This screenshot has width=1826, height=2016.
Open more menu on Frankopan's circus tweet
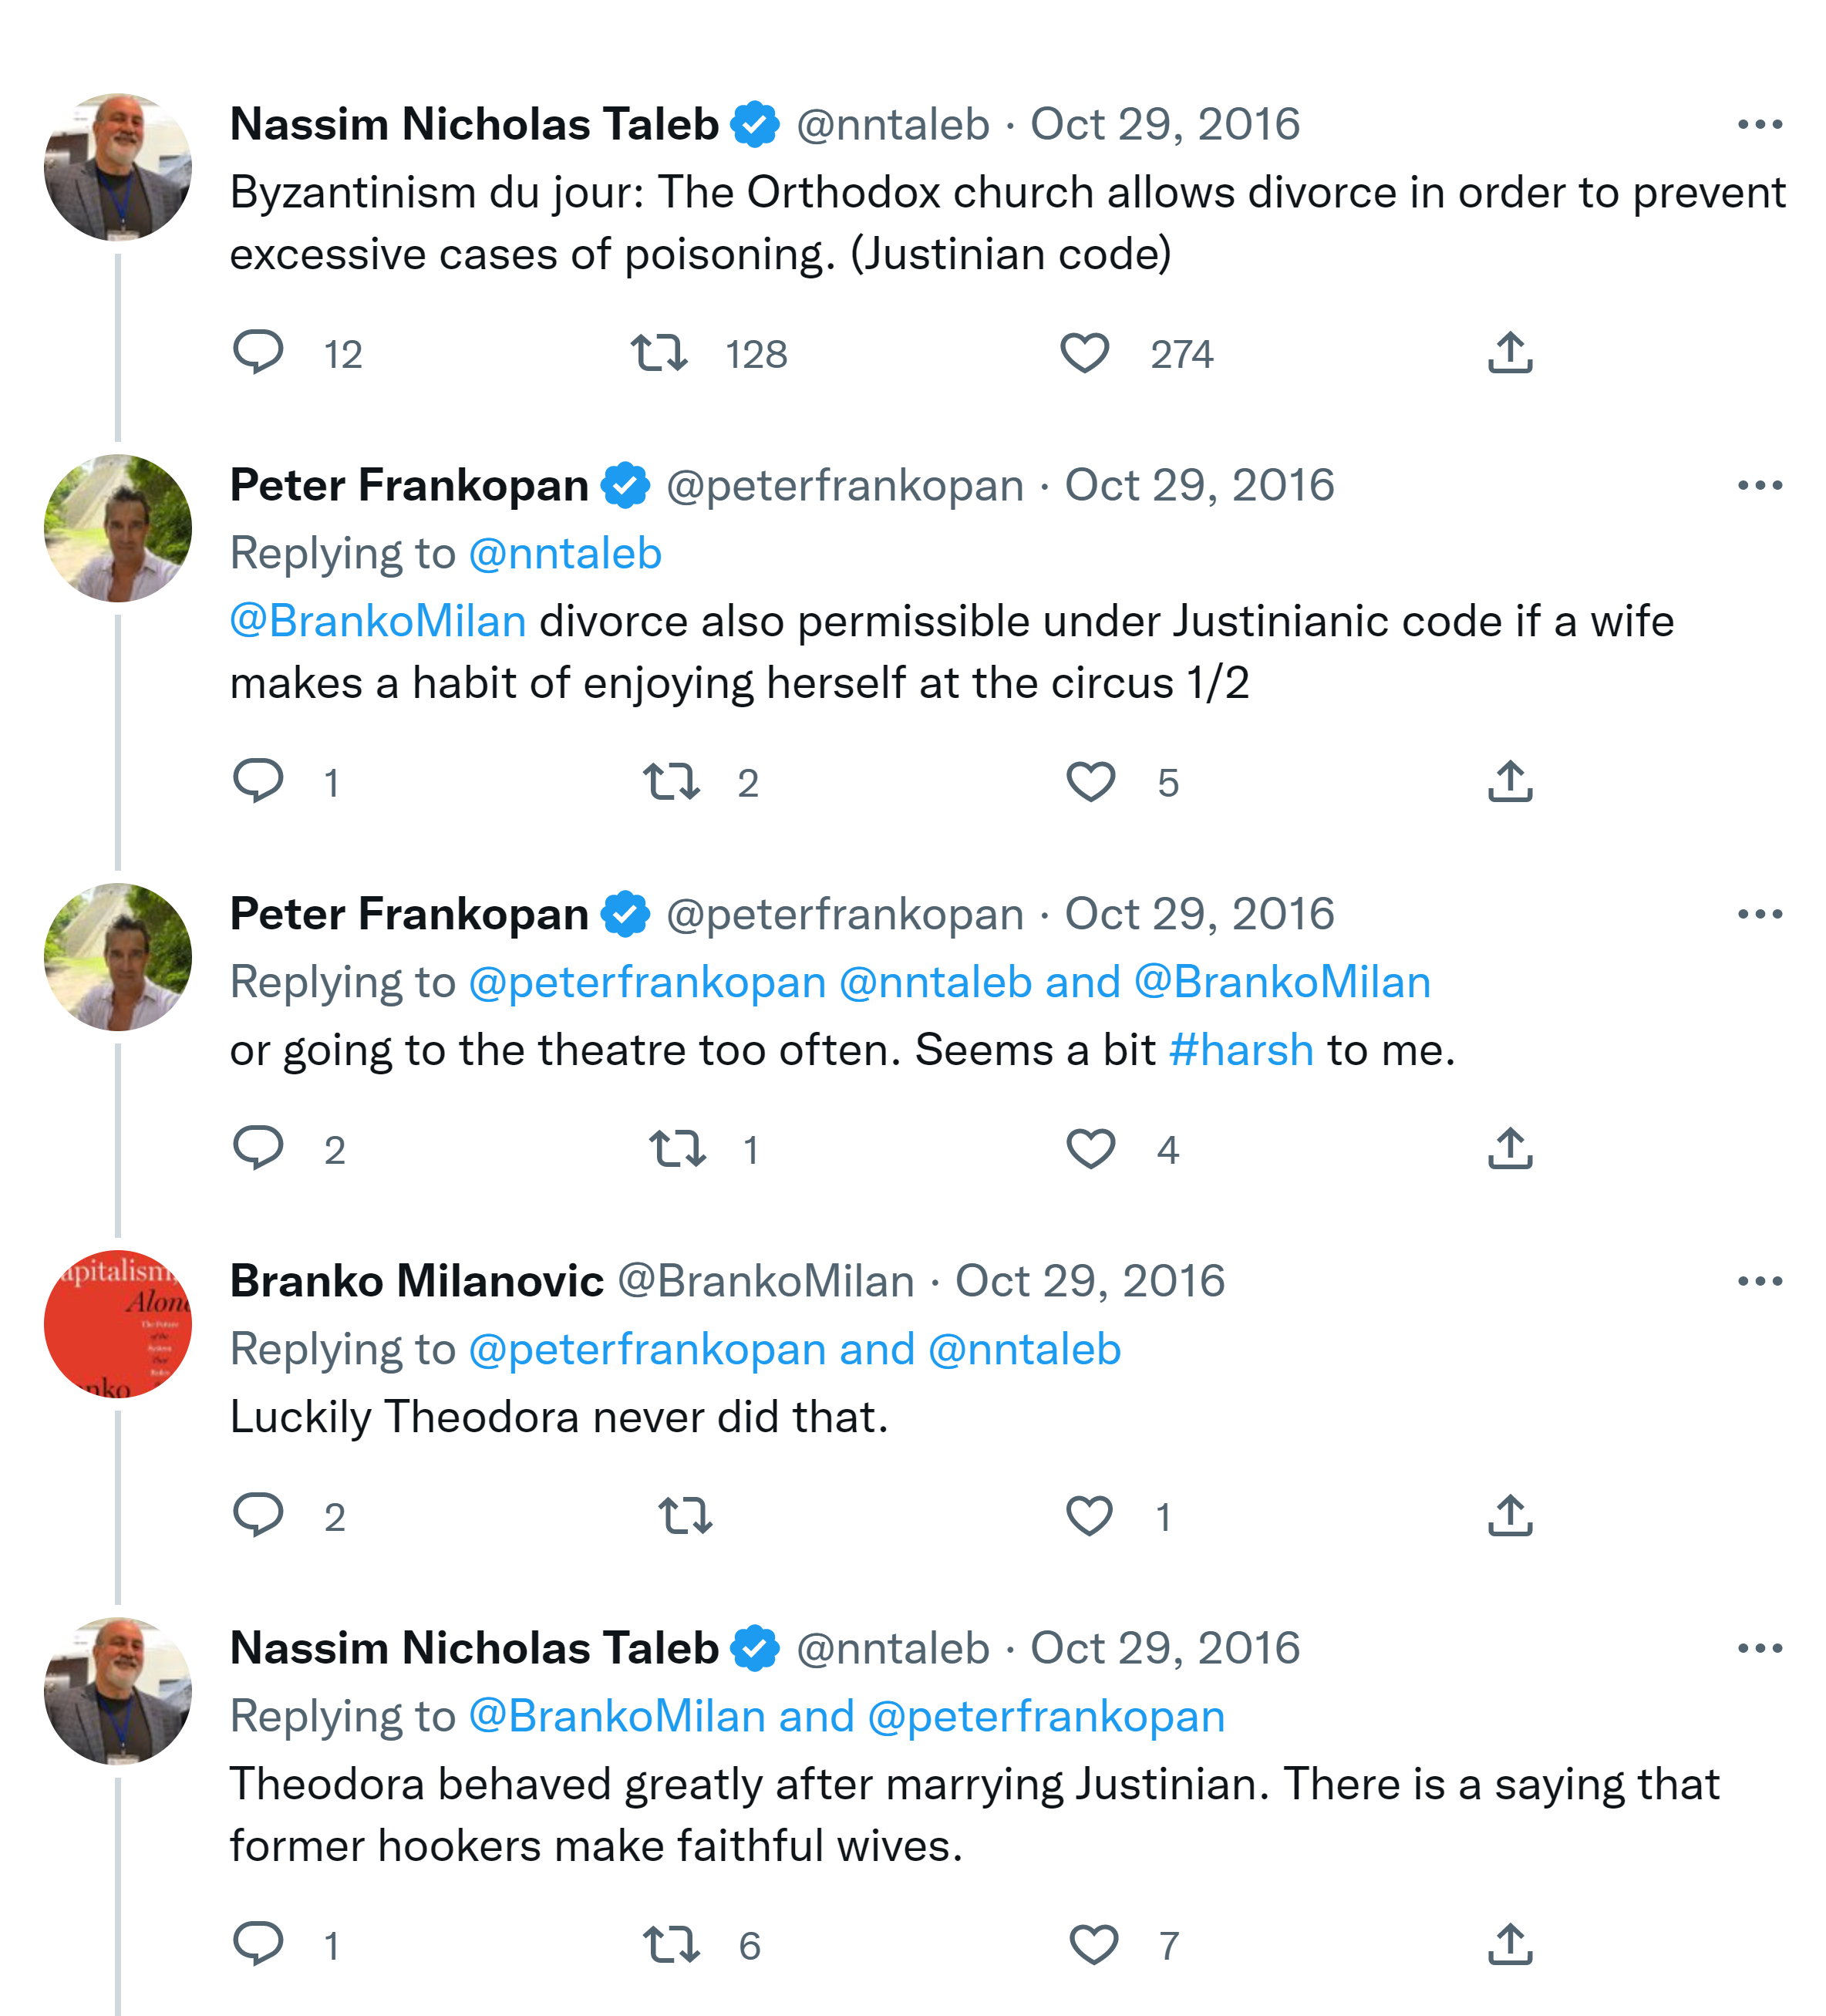(x=1759, y=486)
